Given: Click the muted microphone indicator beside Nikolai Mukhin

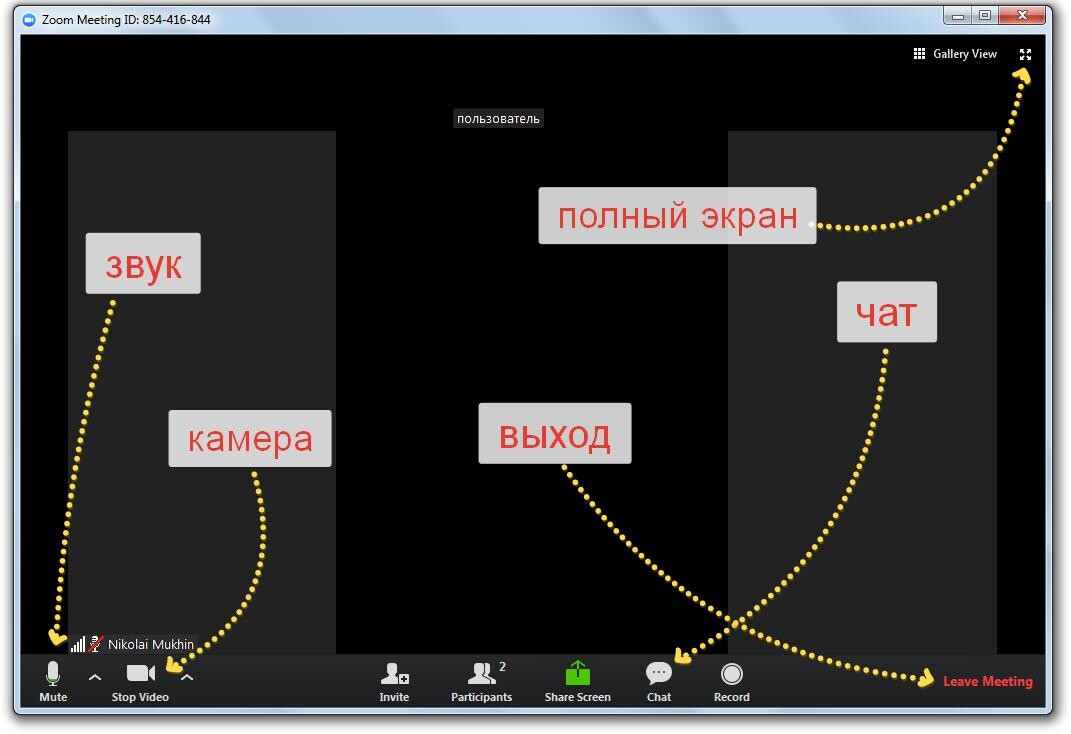Looking at the screenshot, I should (96, 645).
